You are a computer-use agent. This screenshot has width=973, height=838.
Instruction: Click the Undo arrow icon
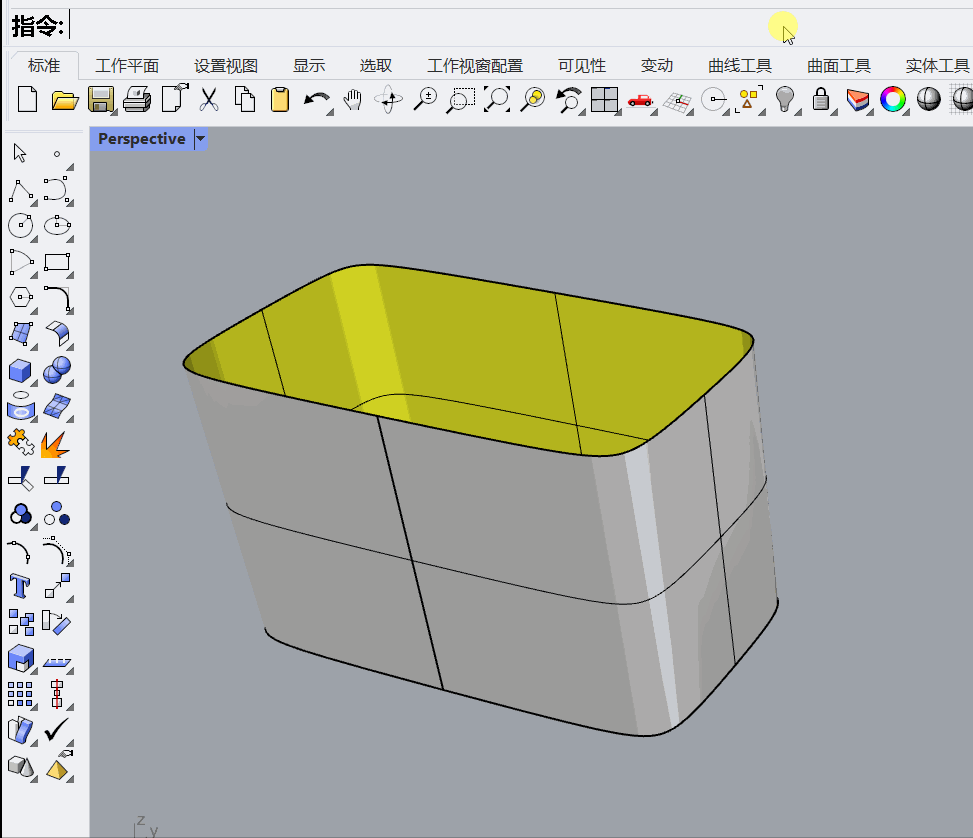coord(316,100)
